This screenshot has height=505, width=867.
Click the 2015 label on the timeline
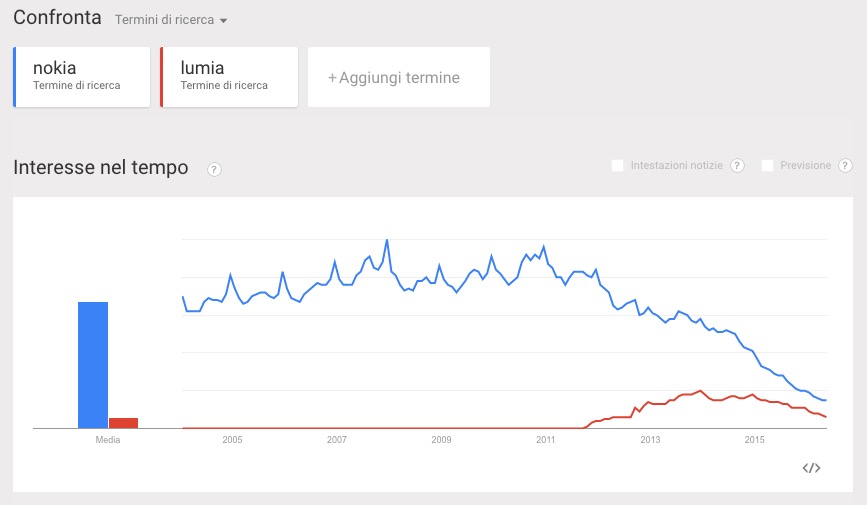(755, 439)
